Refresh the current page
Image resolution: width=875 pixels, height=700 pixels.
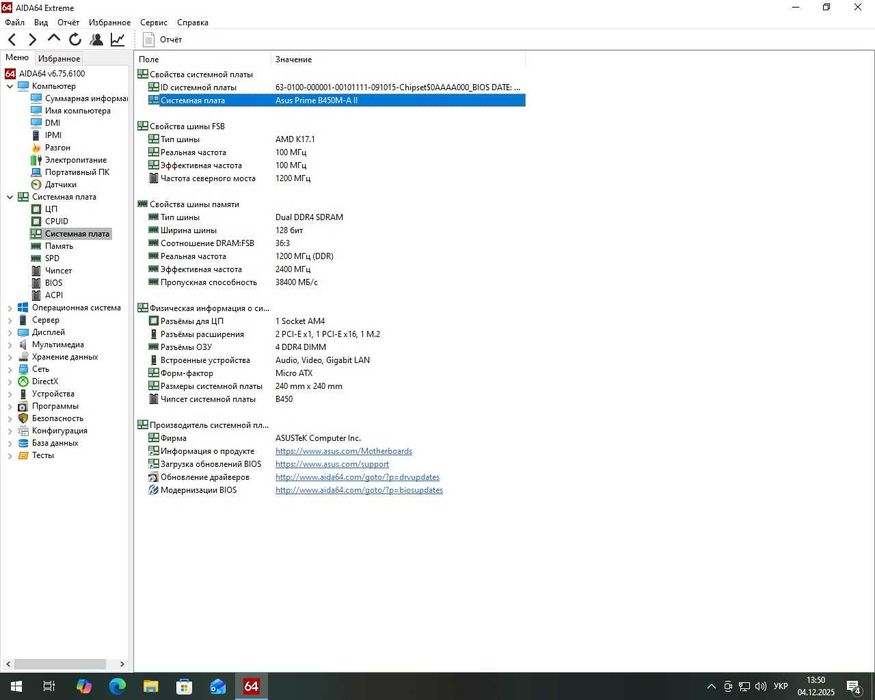click(x=75, y=40)
